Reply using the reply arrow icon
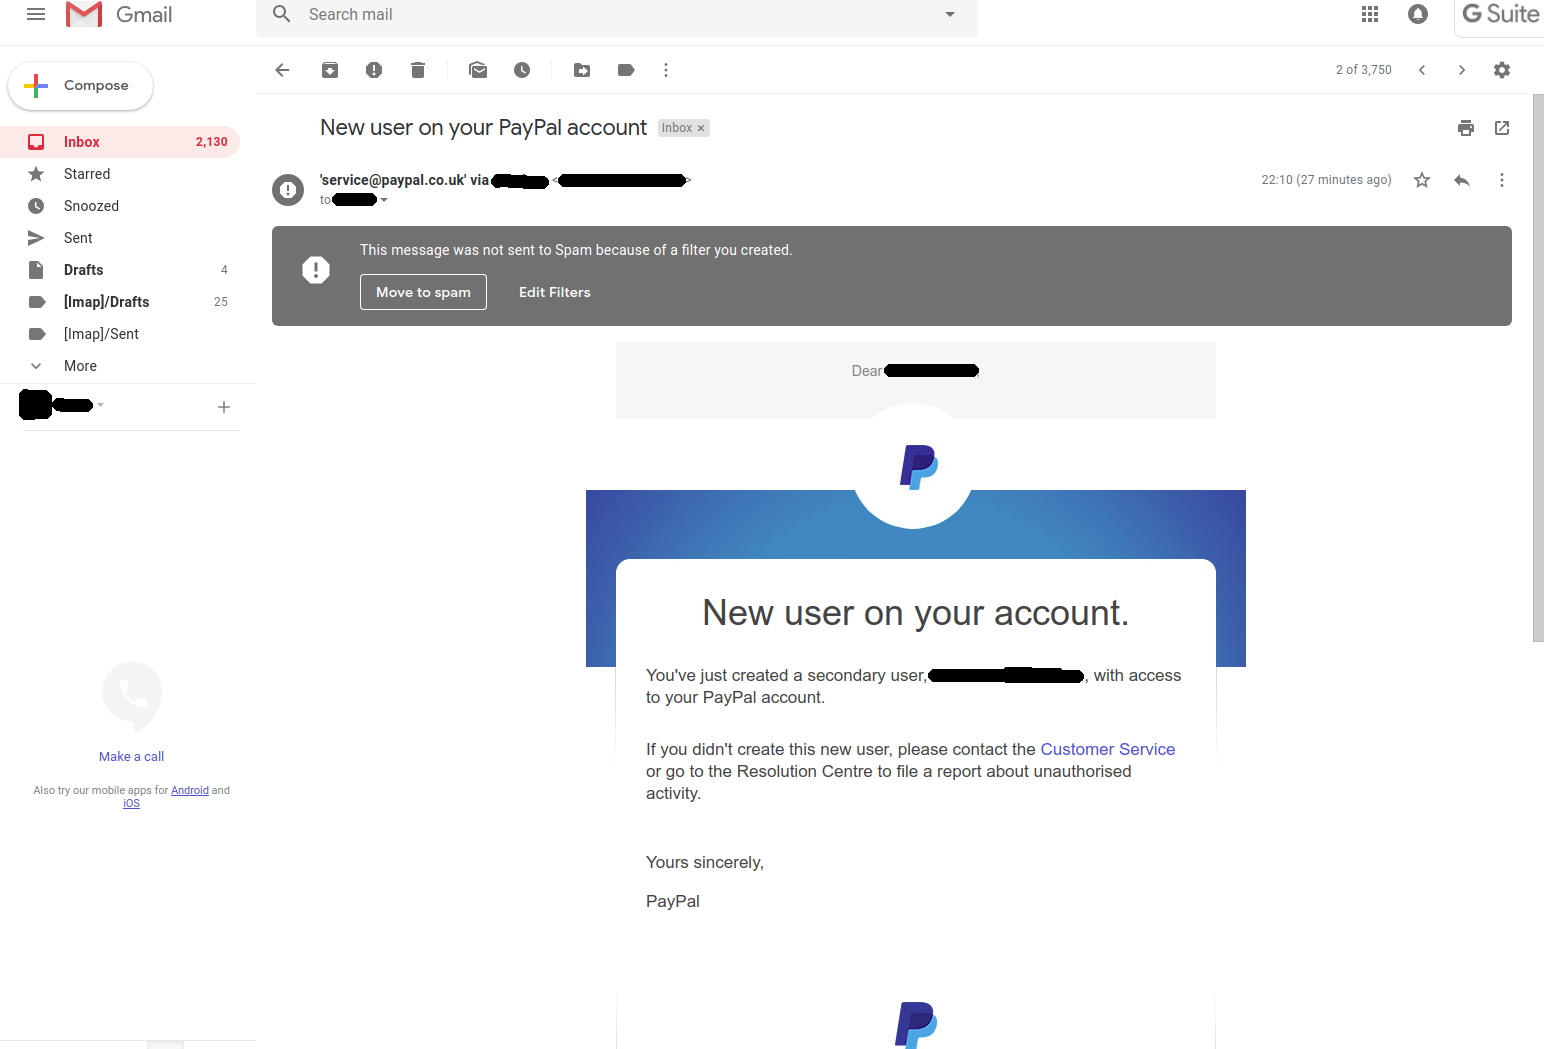Image resolution: width=1544 pixels, height=1049 pixels. [1462, 180]
